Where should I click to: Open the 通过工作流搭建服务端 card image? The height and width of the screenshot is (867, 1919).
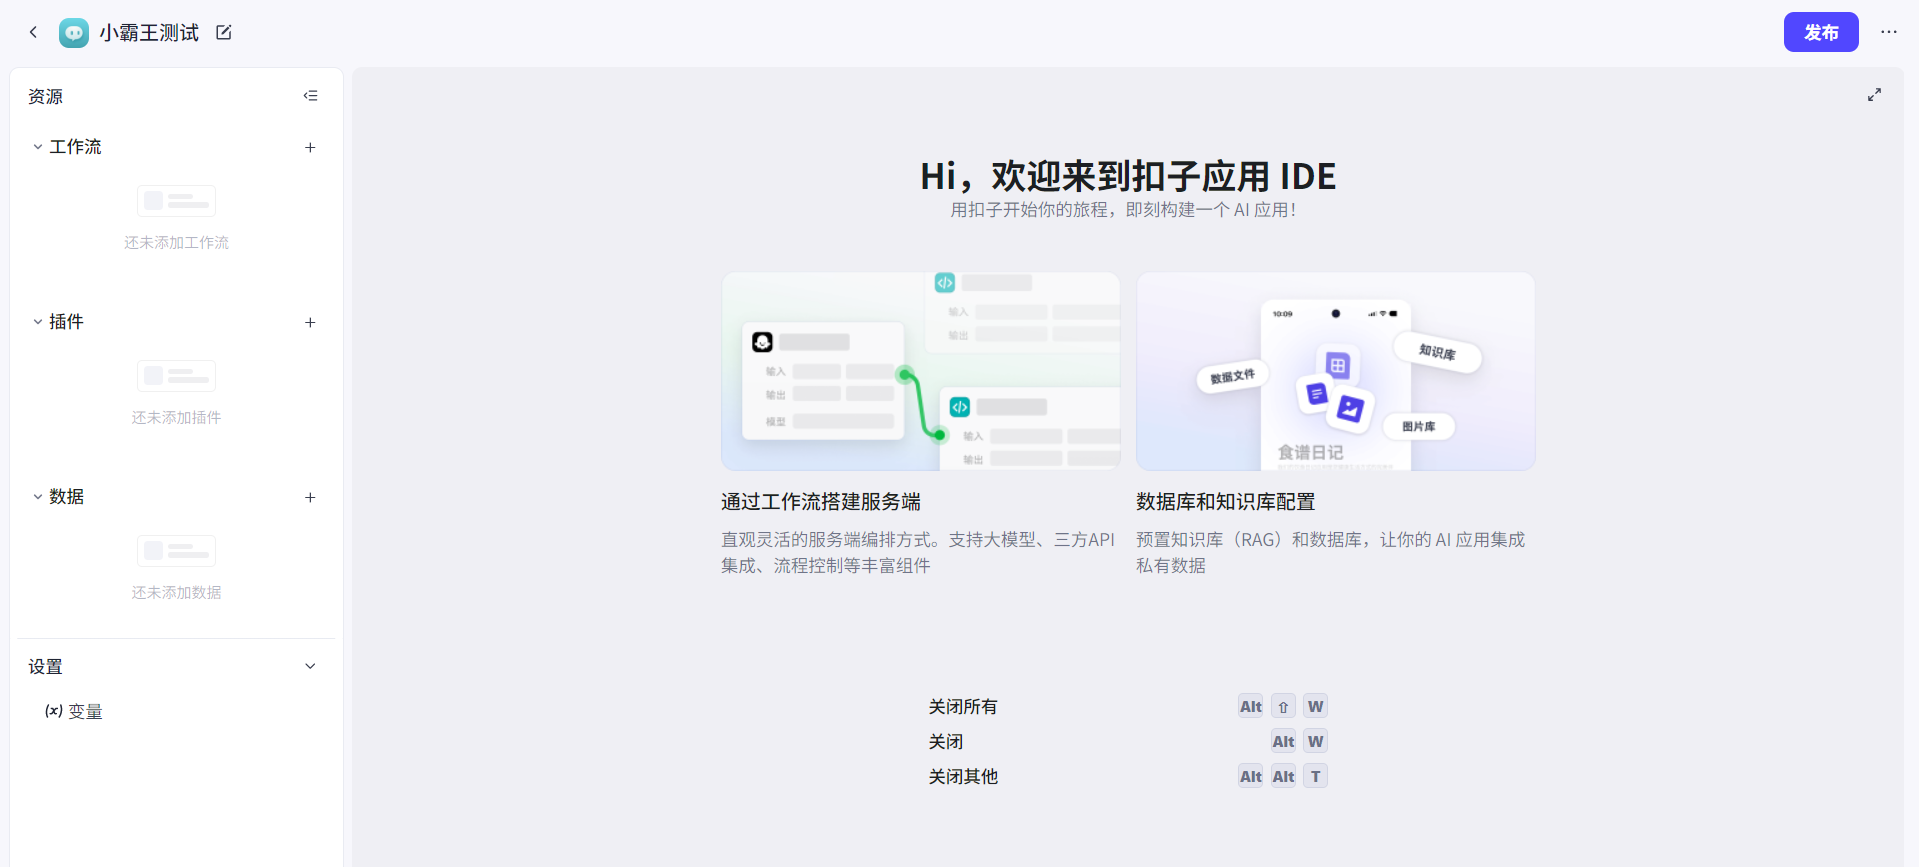920,371
